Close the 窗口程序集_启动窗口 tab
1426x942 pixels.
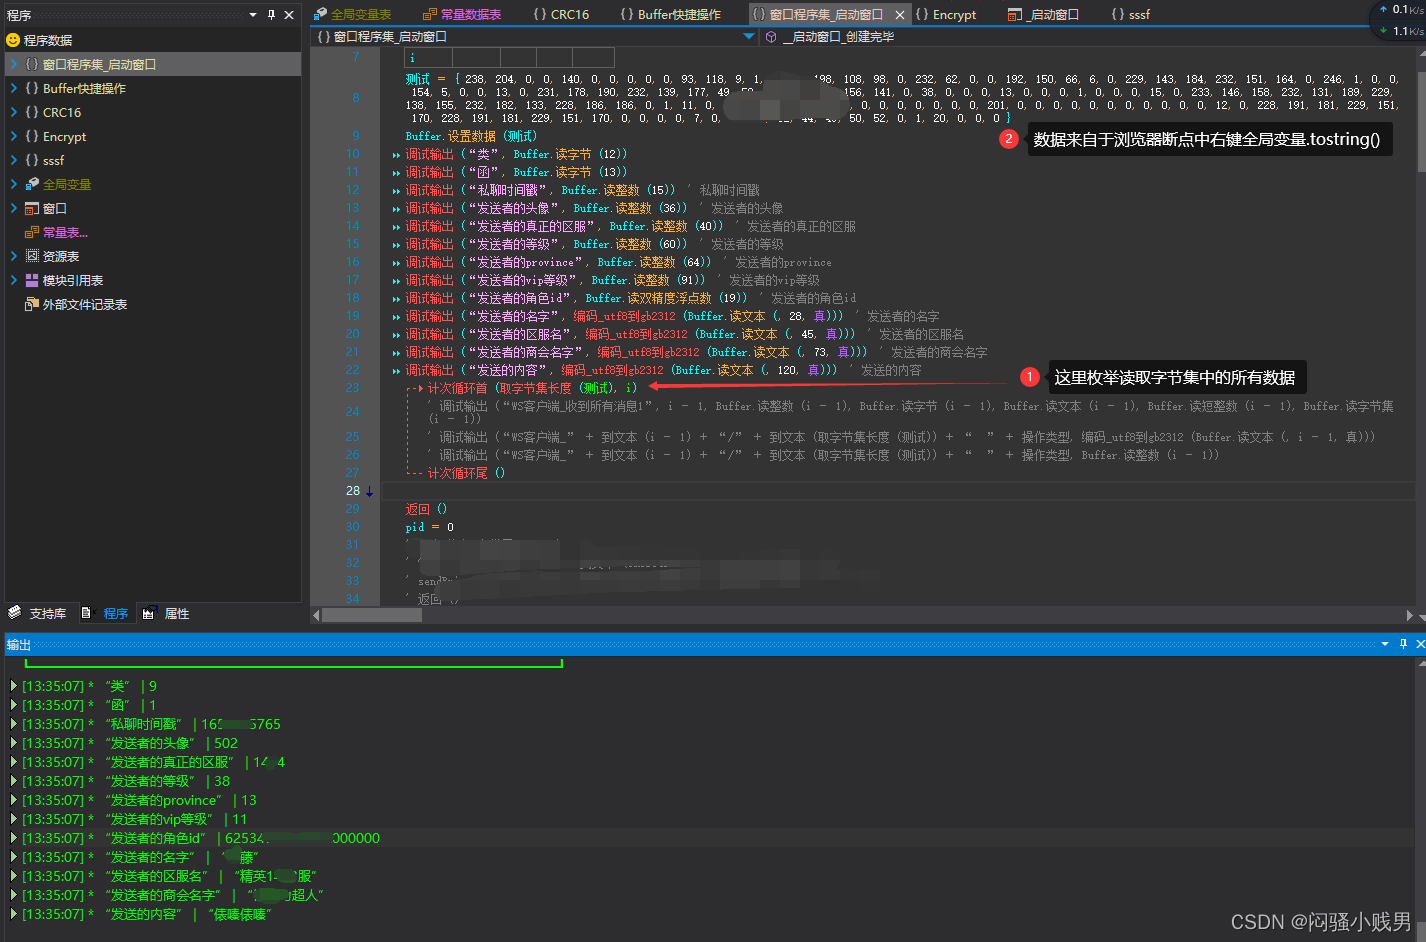900,15
